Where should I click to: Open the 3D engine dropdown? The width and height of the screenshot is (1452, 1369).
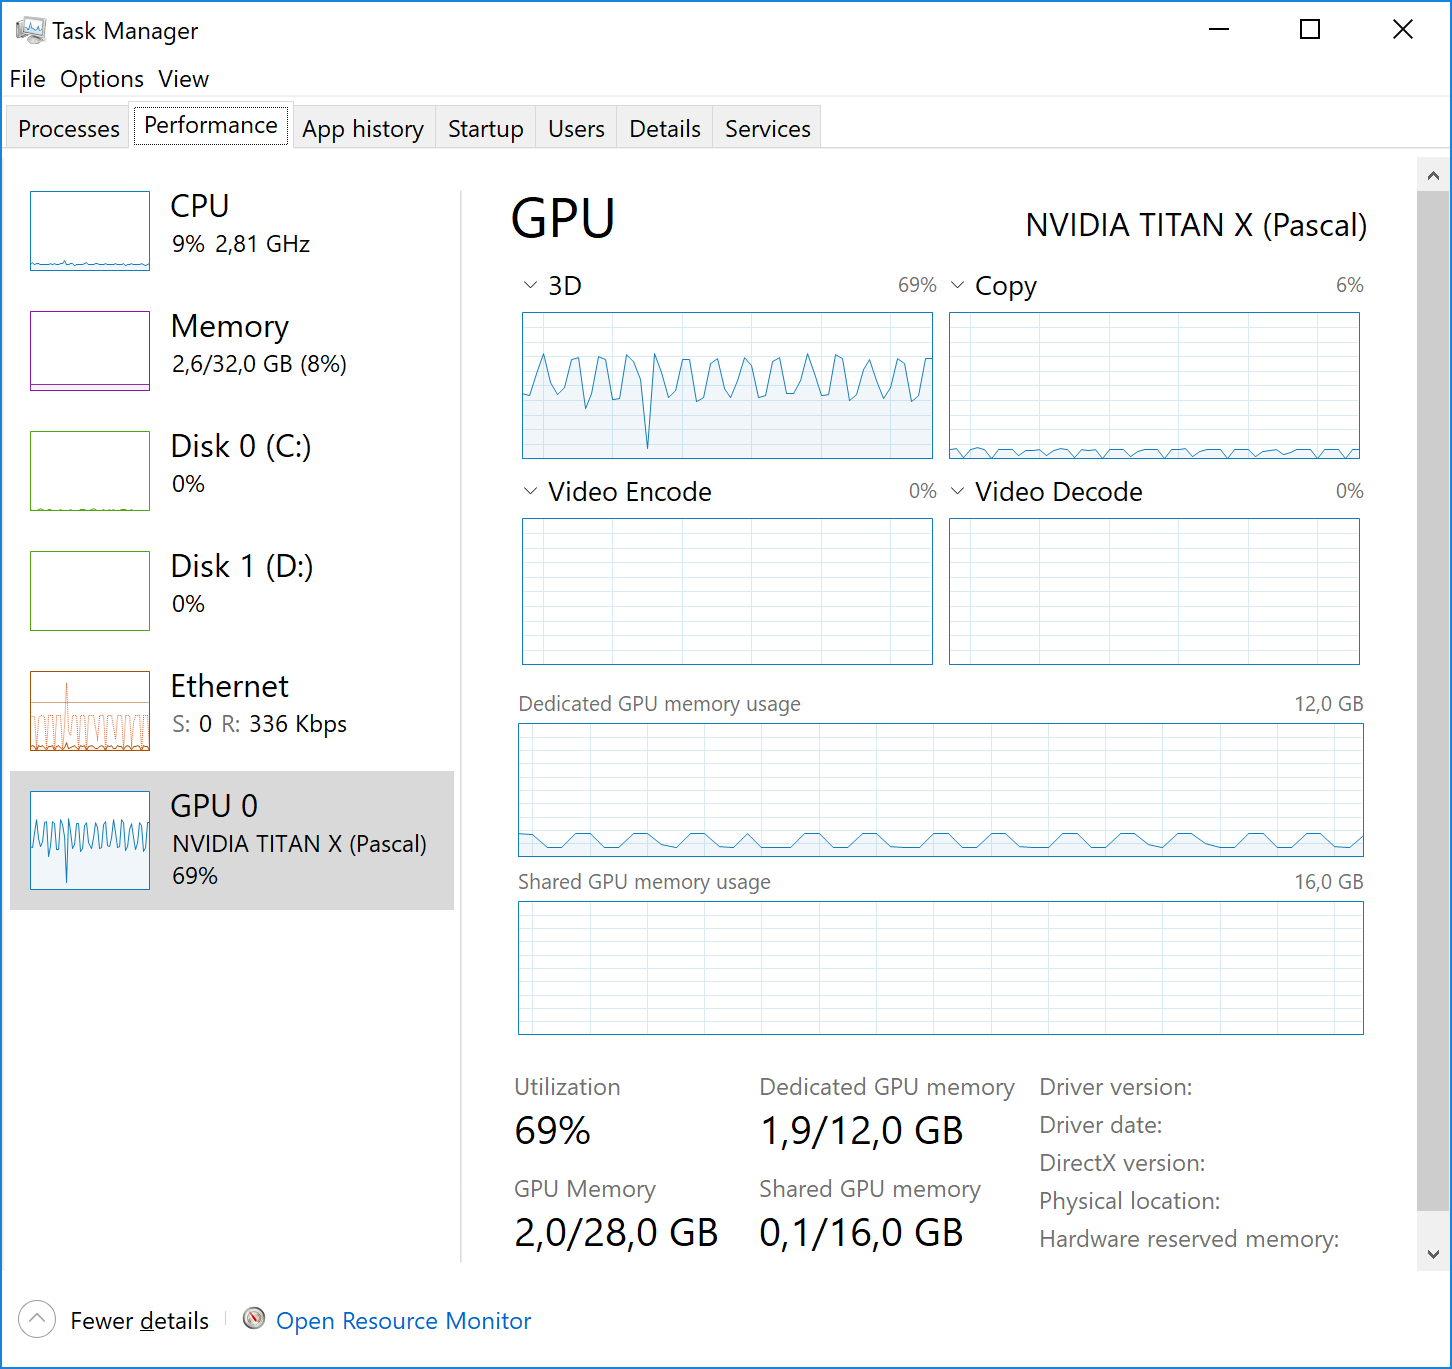point(530,285)
